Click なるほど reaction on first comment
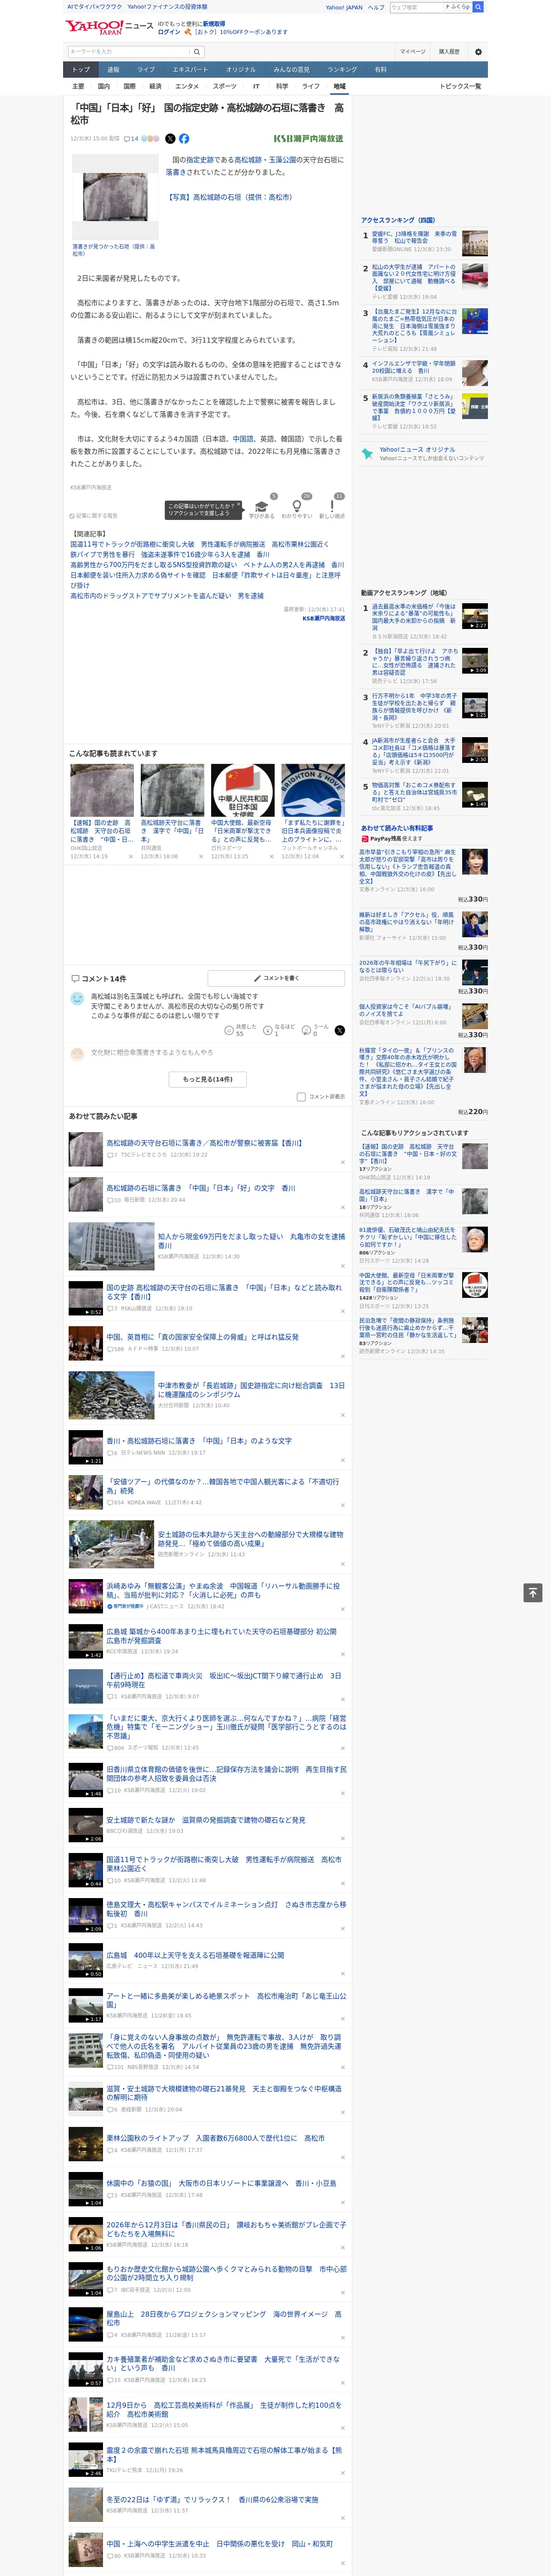The image size is (551, 2576). (x=280, y=1030)
